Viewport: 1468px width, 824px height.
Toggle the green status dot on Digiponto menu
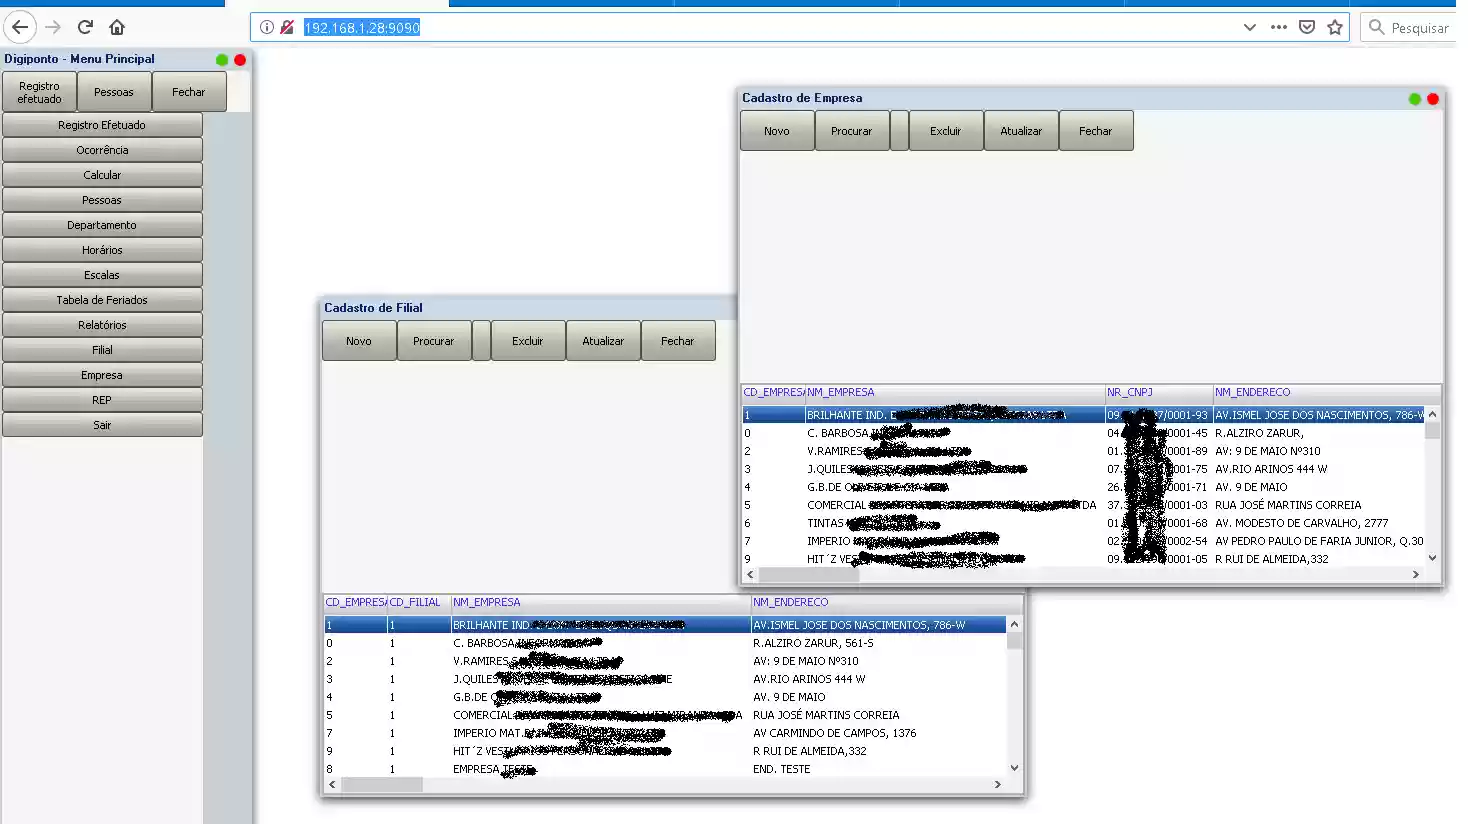220,59
